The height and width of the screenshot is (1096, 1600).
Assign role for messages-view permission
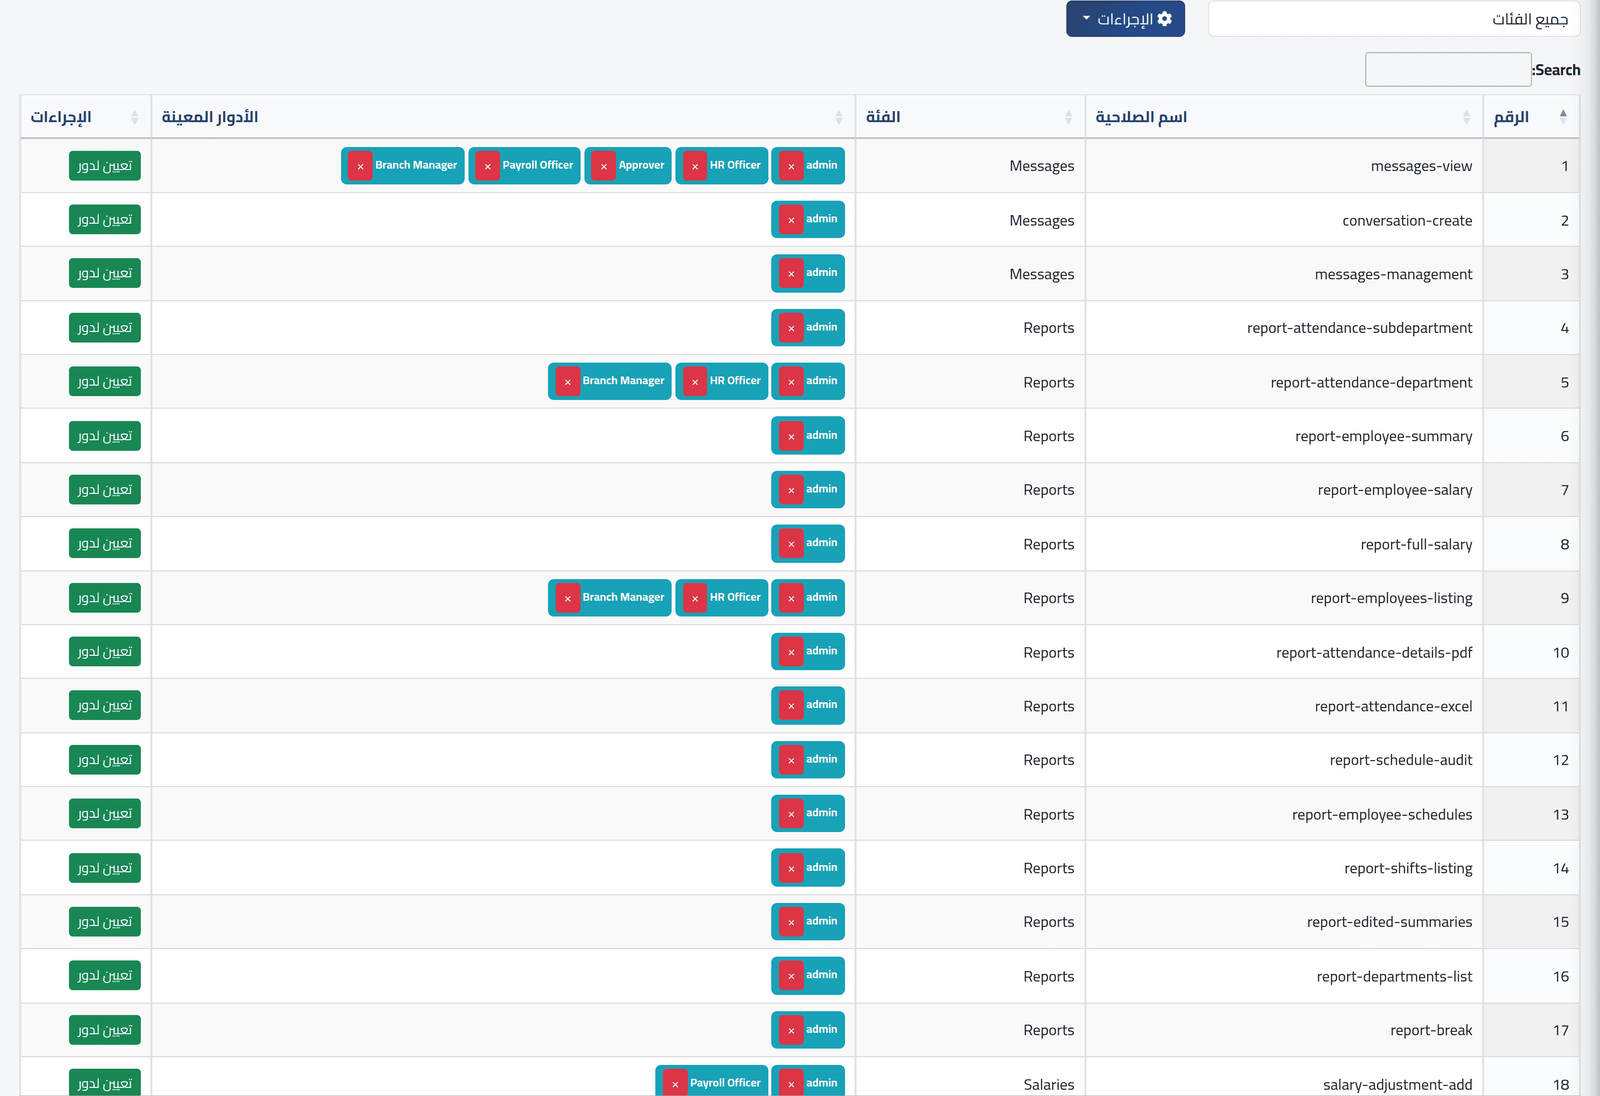pyautogui.click(x=105, y=166)
